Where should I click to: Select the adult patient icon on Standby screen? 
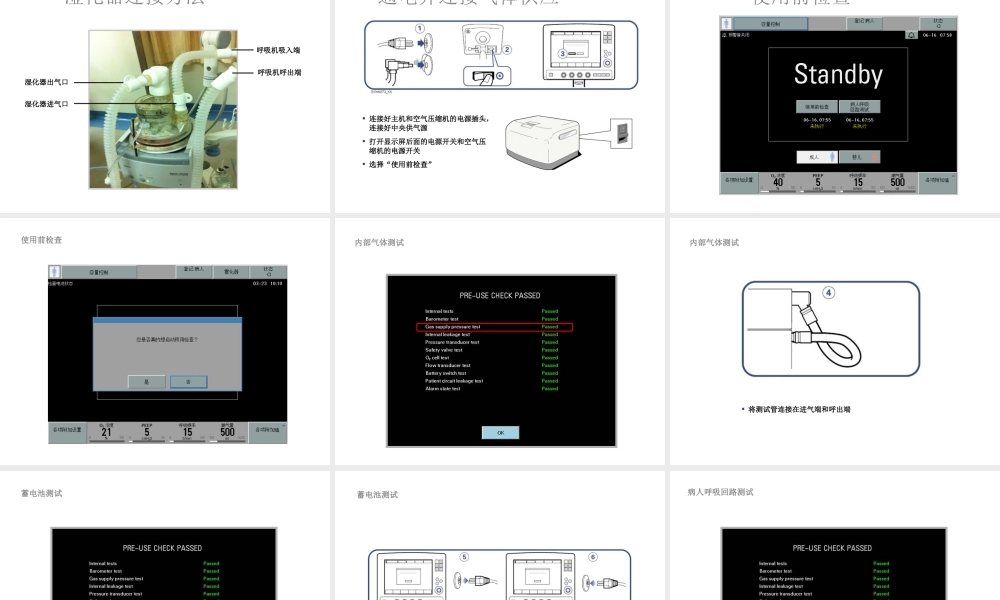[x=832, y=157]
